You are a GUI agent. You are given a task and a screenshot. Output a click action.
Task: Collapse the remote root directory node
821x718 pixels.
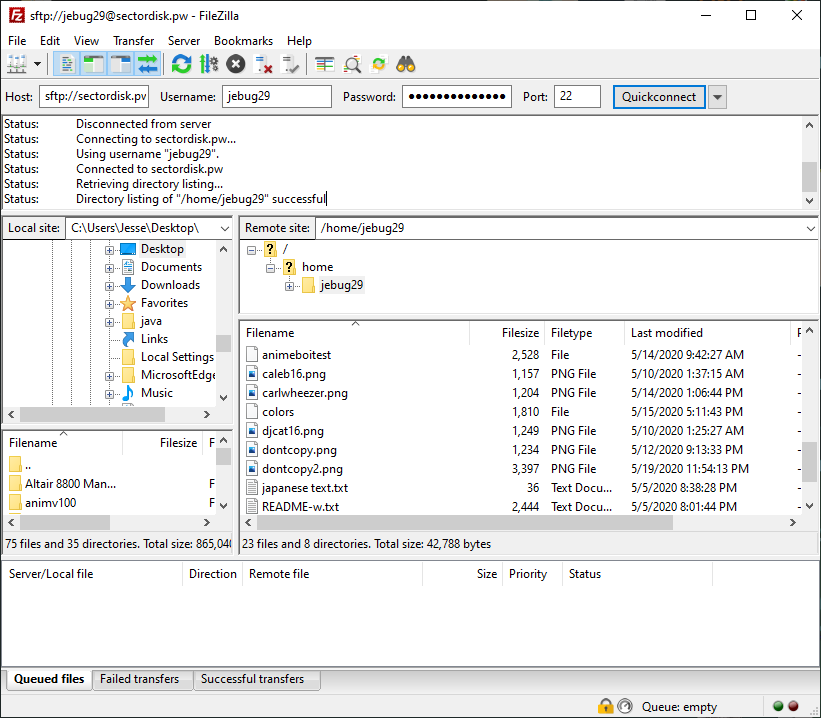251,250
